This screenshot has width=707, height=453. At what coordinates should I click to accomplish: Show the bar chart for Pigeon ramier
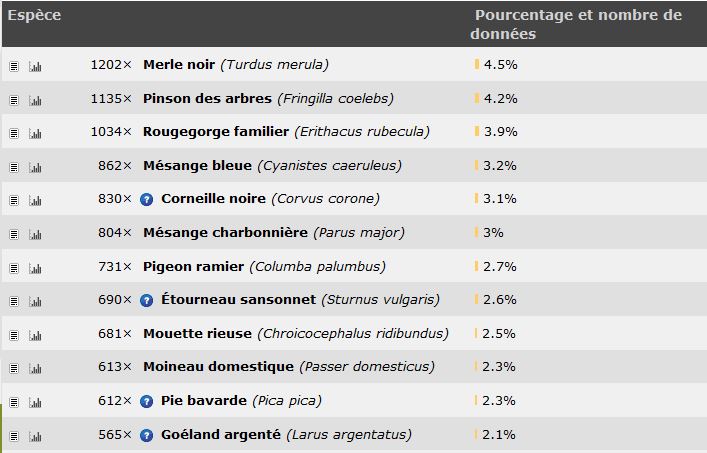(x=35, y=269)
